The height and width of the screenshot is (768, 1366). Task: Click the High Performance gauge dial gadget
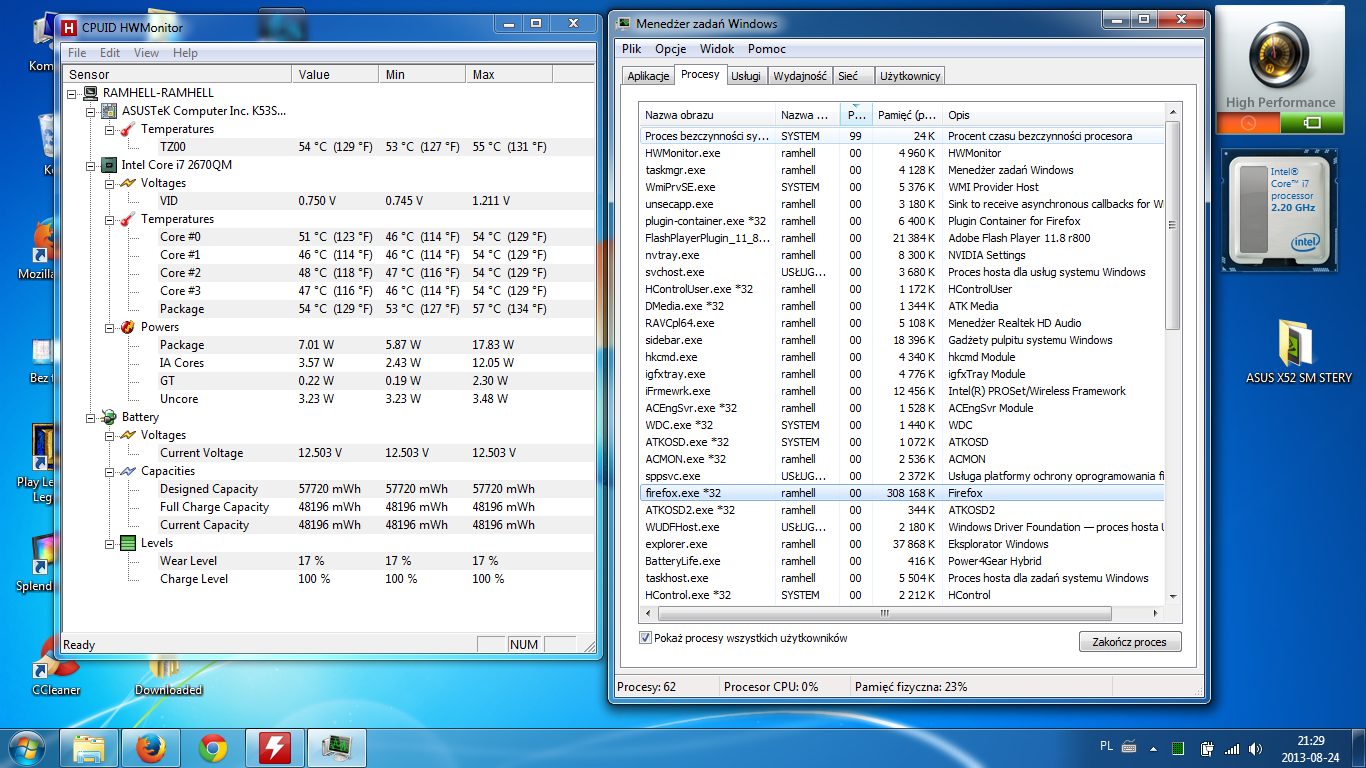(1281, 52)
